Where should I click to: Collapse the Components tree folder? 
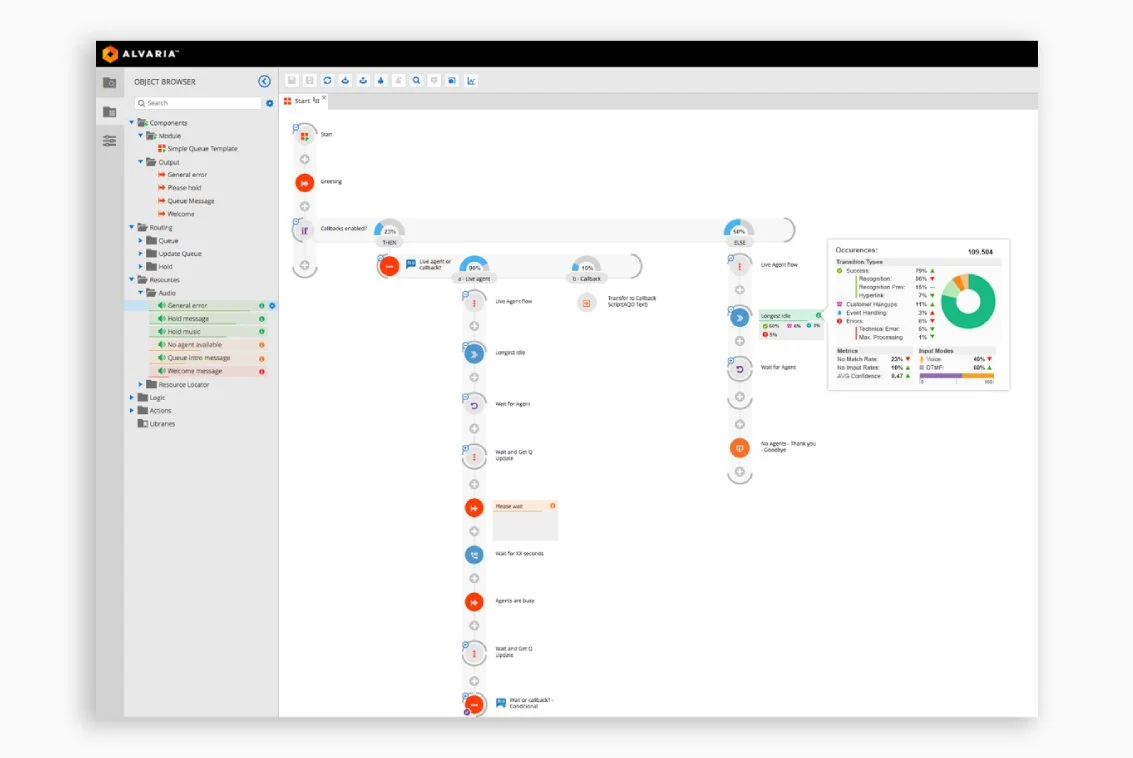pos(132,123)
